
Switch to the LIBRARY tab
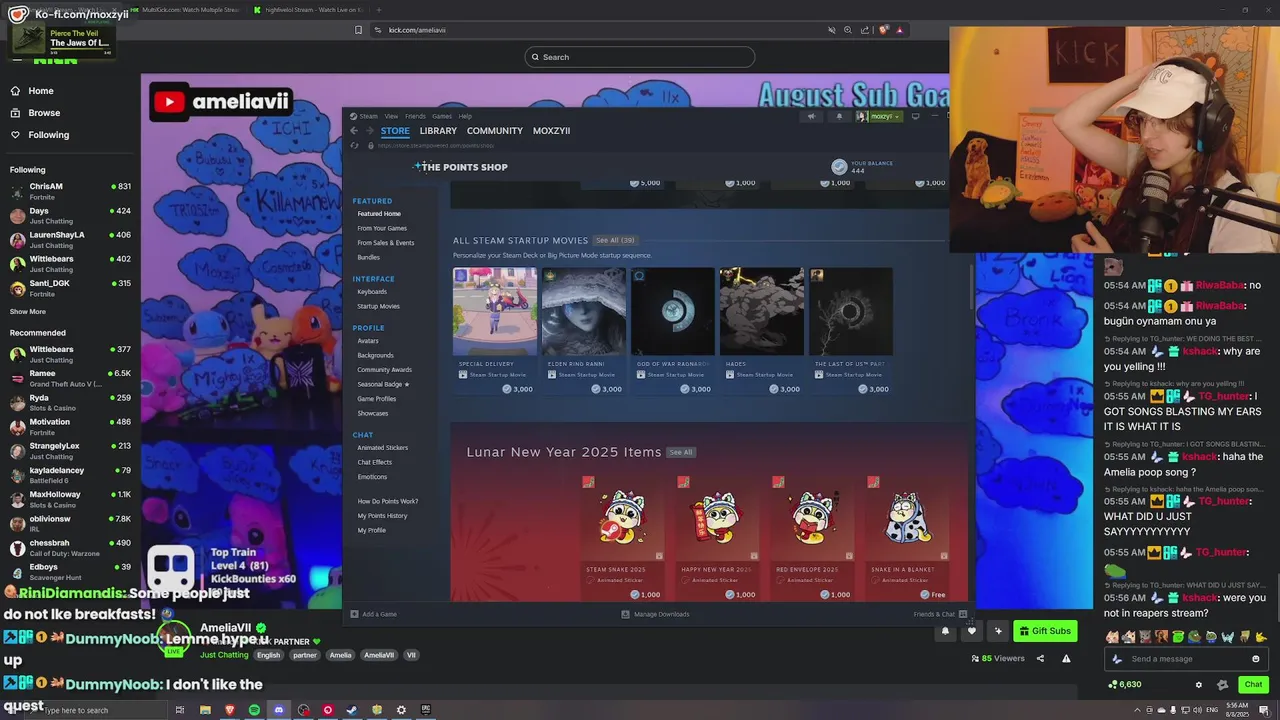pos(438,131)
